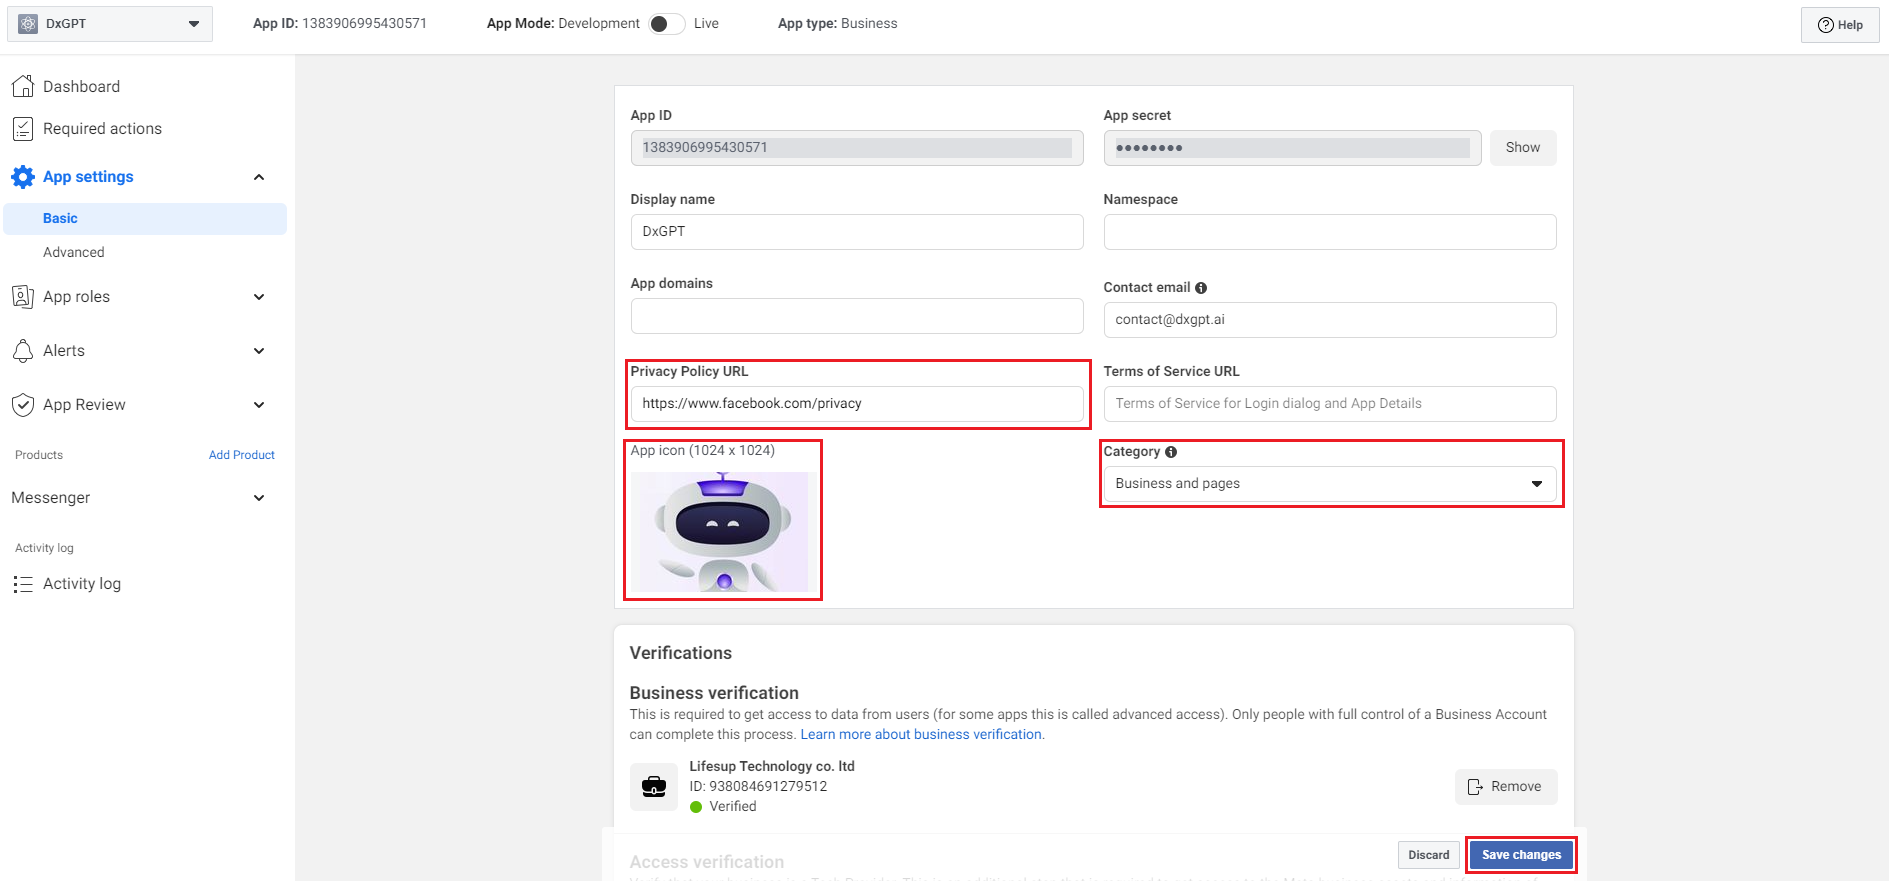This screenshot has width=1889, height=881.
Task: Click the Contact email info icon
Action: click(1201, 288)
